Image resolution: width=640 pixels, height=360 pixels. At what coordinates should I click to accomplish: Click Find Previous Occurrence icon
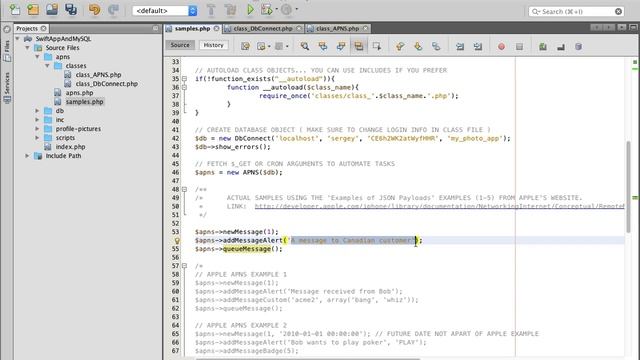pyautogui.click(x=322, y=47)
